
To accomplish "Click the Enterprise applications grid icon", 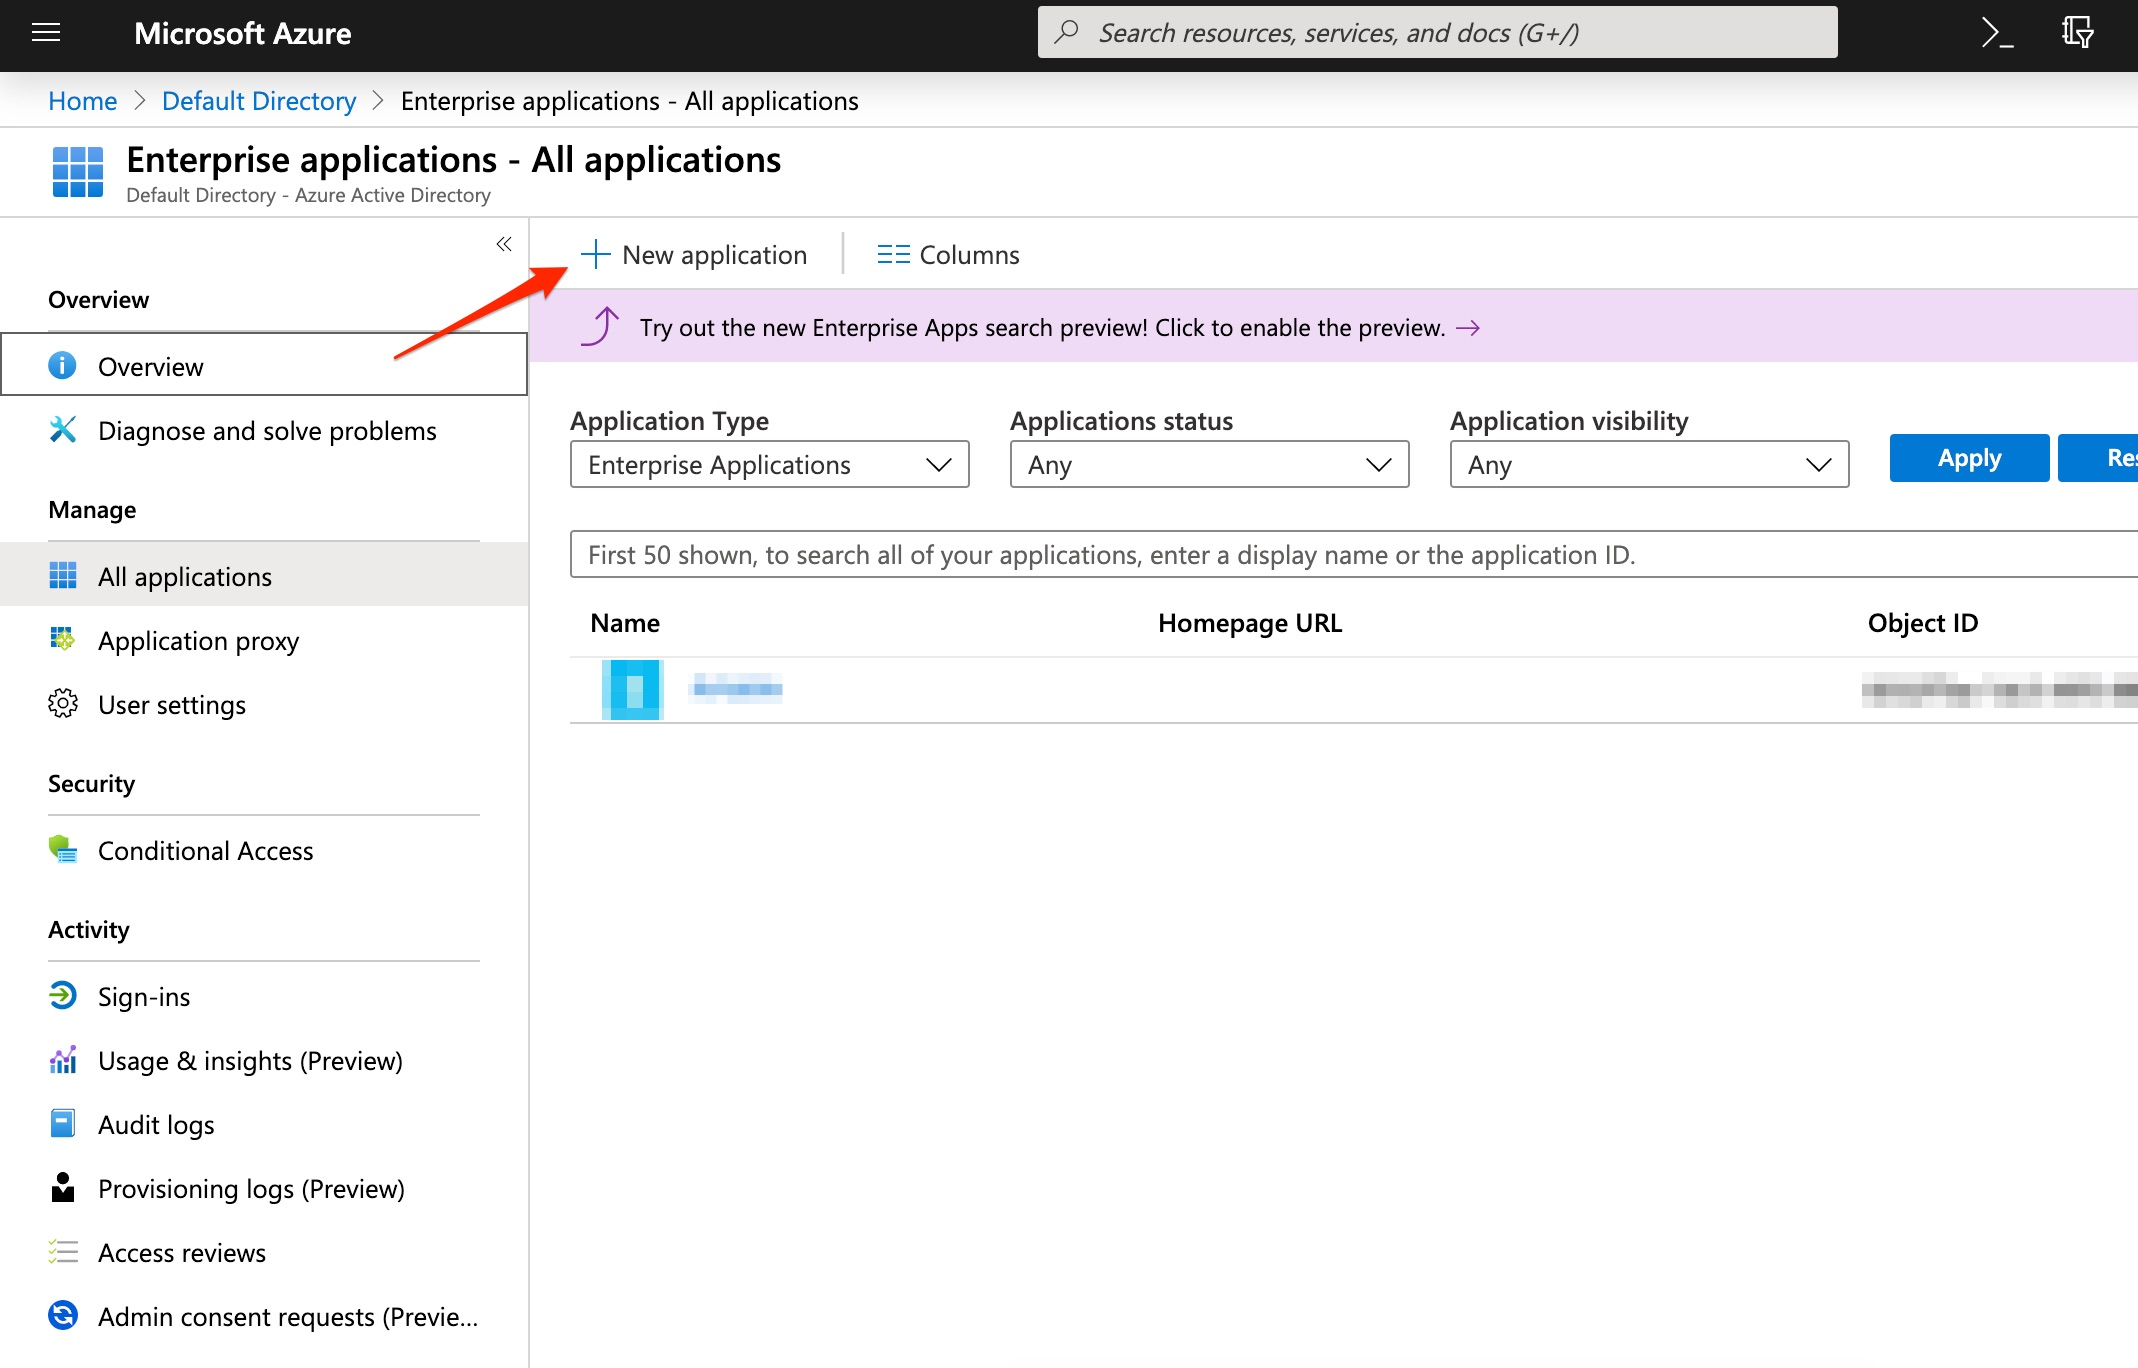I will 77,172.
